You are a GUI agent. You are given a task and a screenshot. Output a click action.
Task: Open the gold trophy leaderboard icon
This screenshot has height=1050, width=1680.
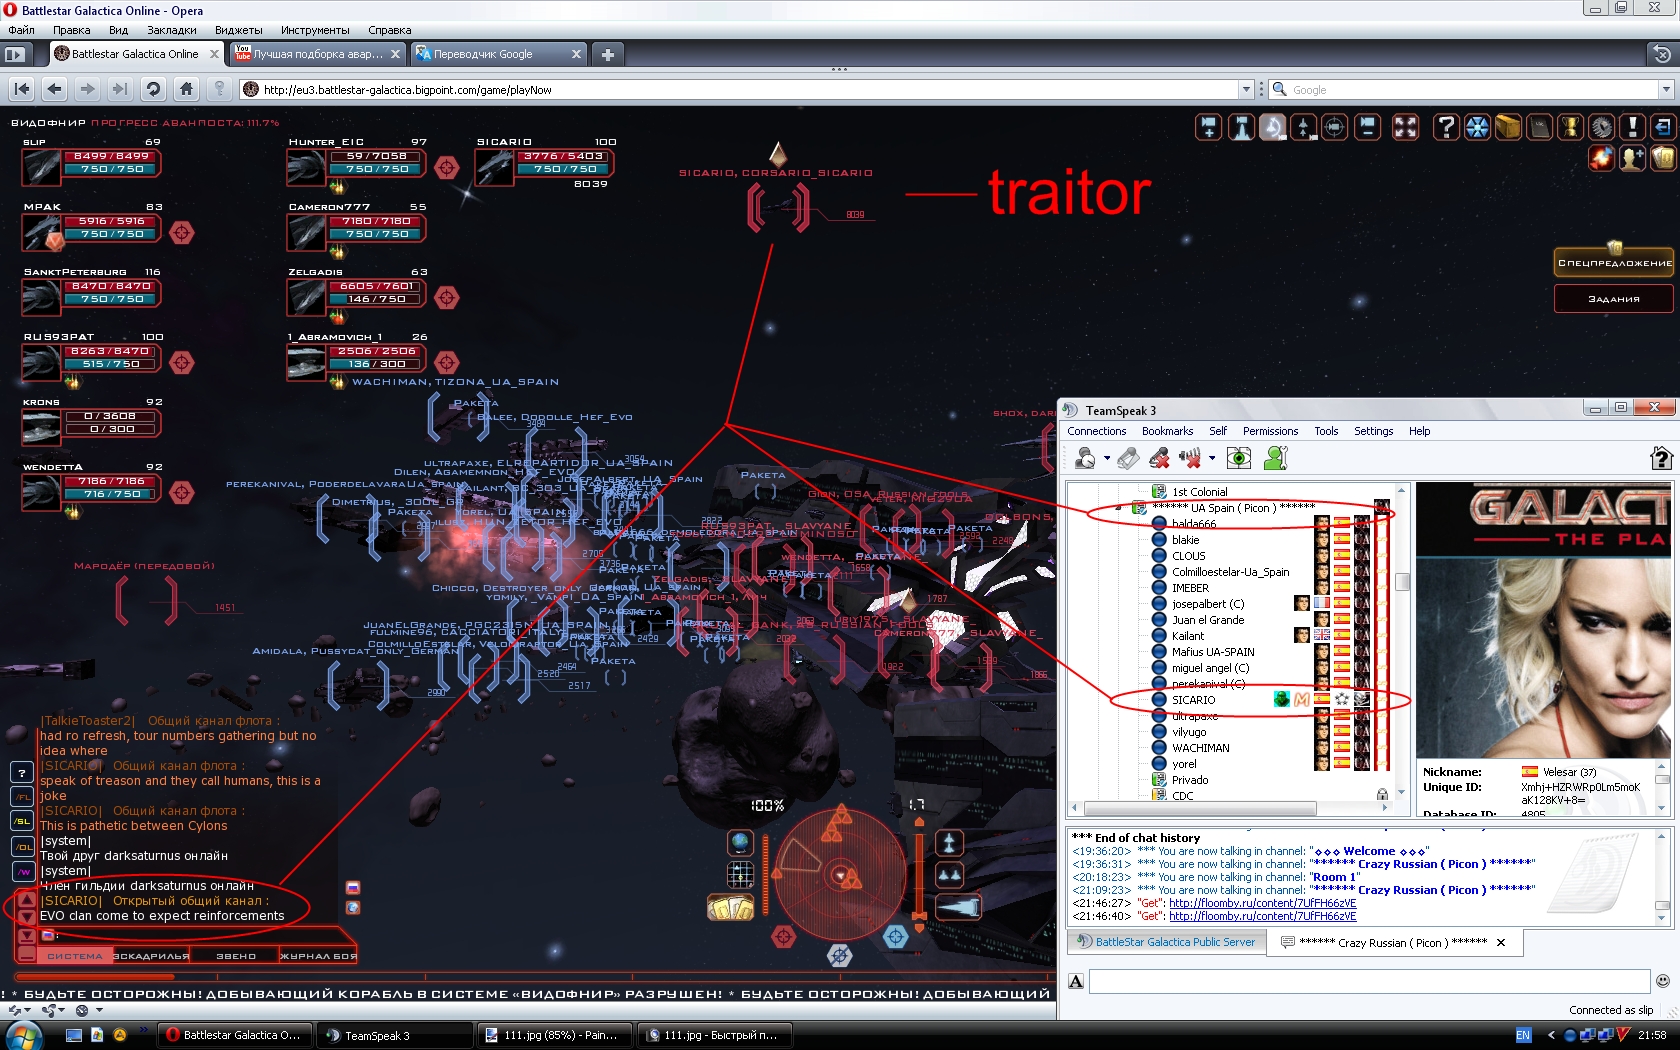click(1571, 127)
